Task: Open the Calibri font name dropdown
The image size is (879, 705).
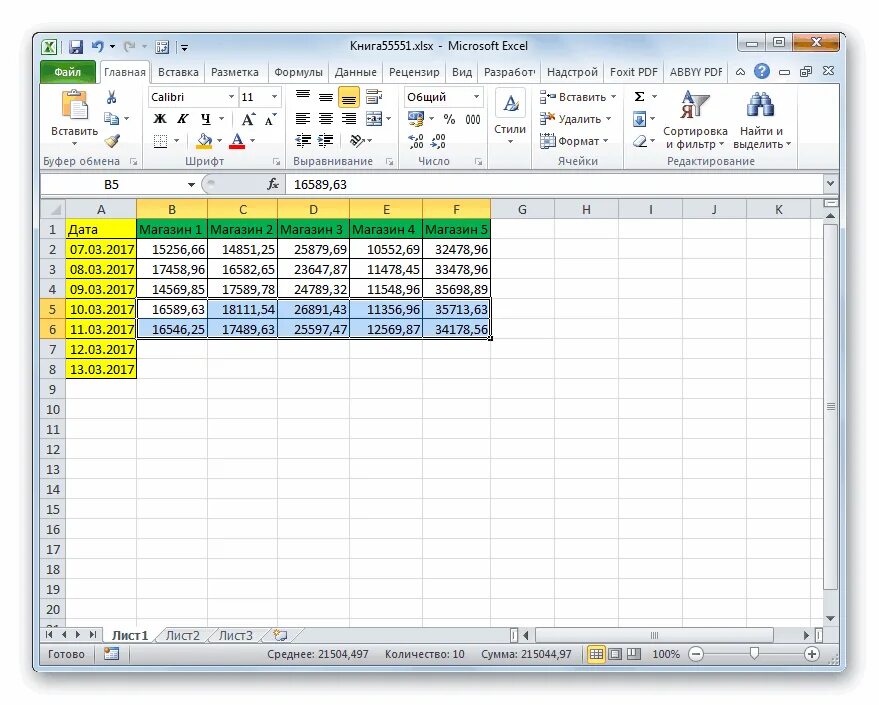Action: pos(231,97)
